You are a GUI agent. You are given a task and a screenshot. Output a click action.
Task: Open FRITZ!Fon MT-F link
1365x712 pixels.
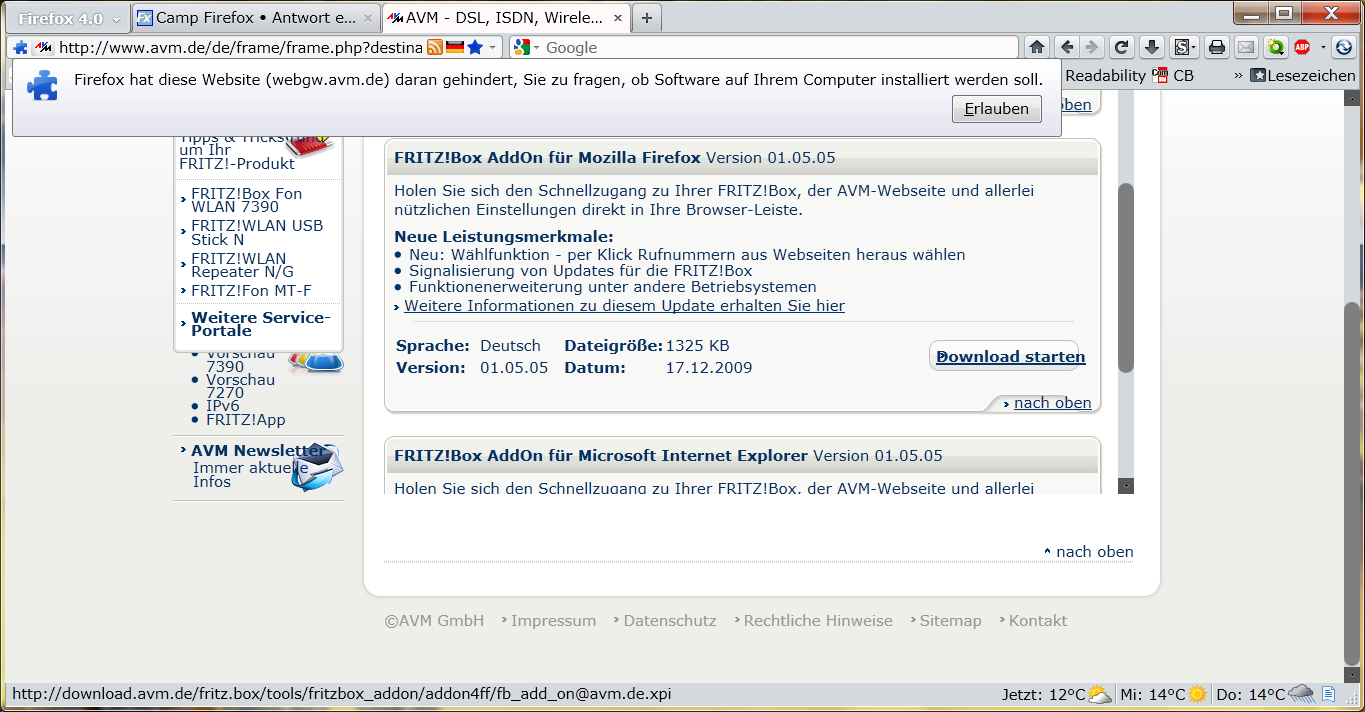coord(251,291)
